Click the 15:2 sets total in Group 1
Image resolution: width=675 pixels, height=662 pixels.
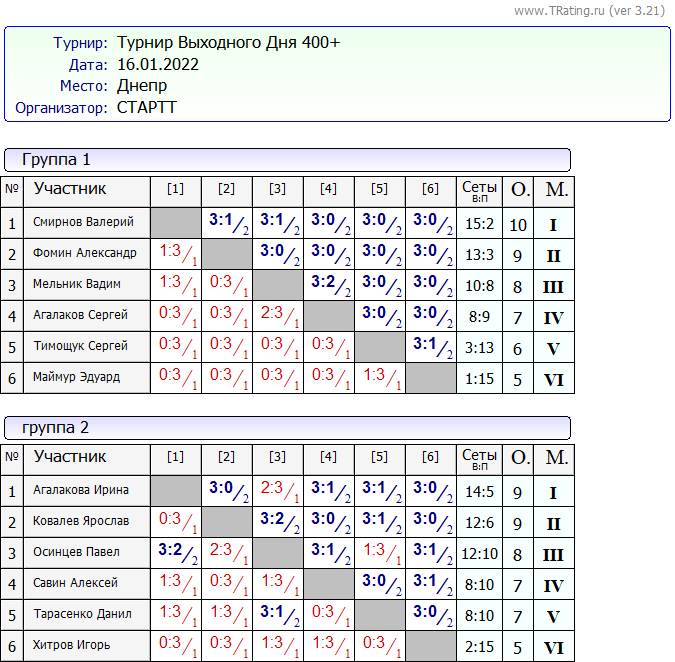(x=479, y=224)
